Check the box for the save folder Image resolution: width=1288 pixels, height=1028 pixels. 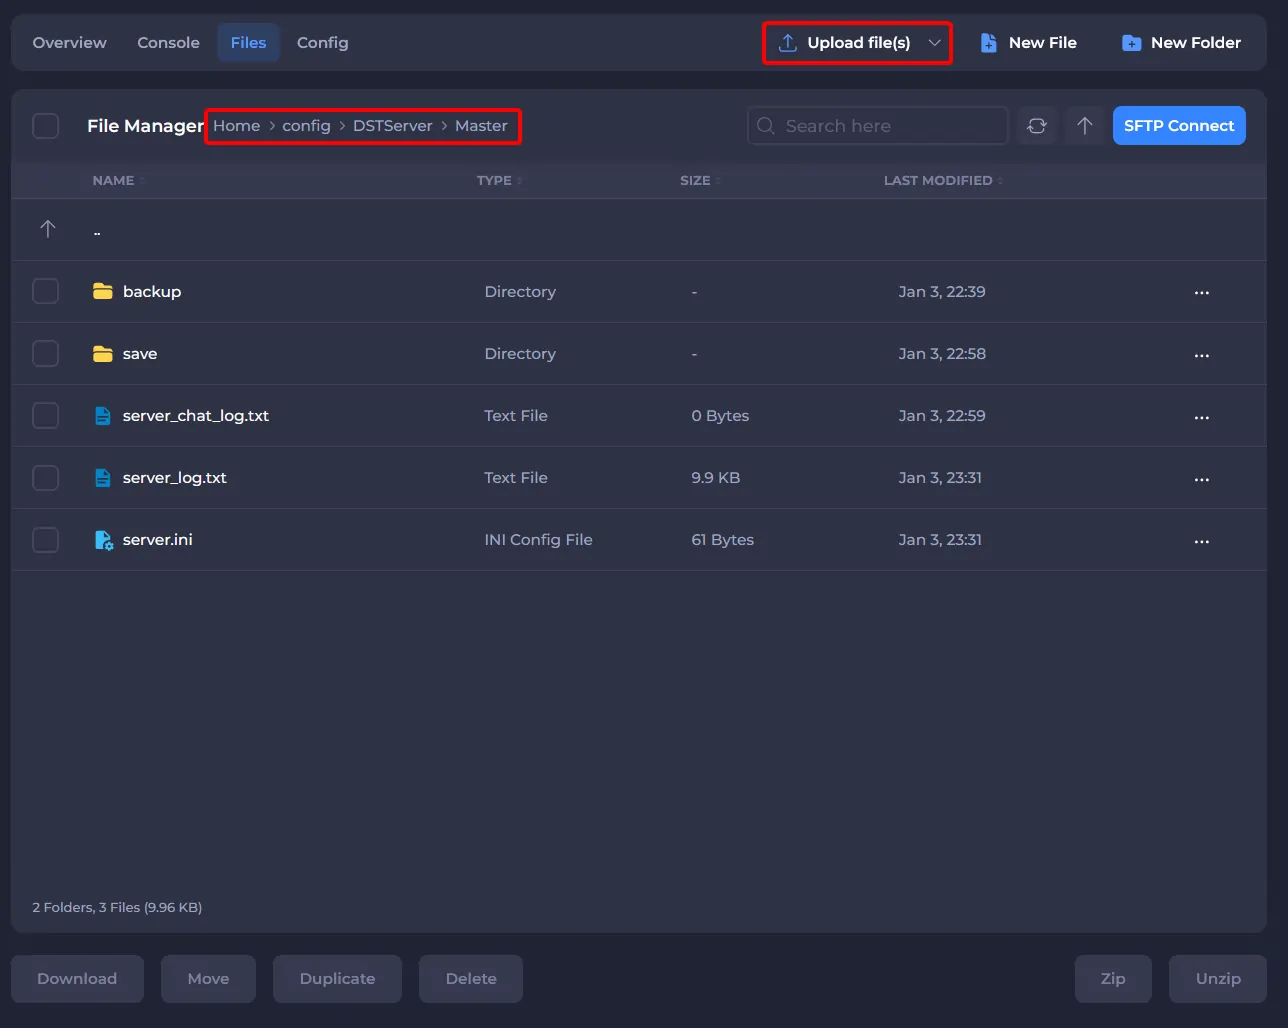click(46, 353)
